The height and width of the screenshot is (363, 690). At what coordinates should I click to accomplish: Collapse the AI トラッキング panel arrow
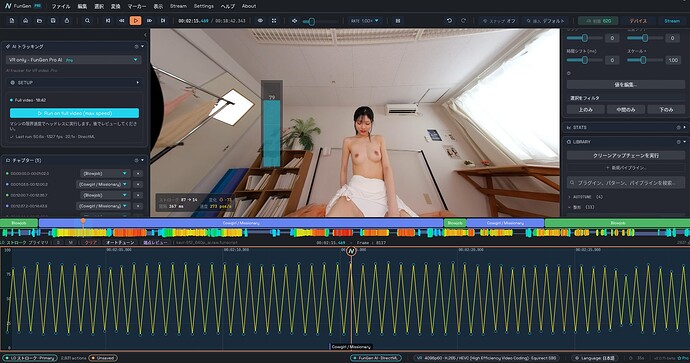click(143, 46)
